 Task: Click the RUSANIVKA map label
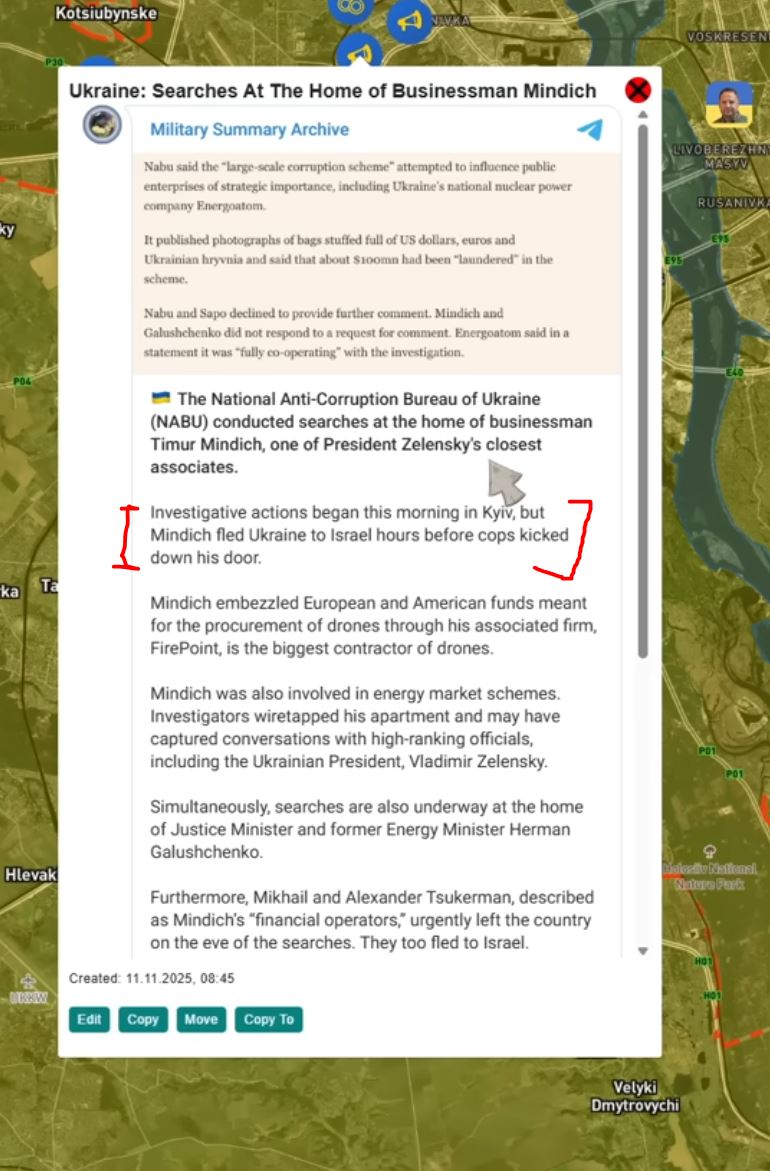point(733,202)
